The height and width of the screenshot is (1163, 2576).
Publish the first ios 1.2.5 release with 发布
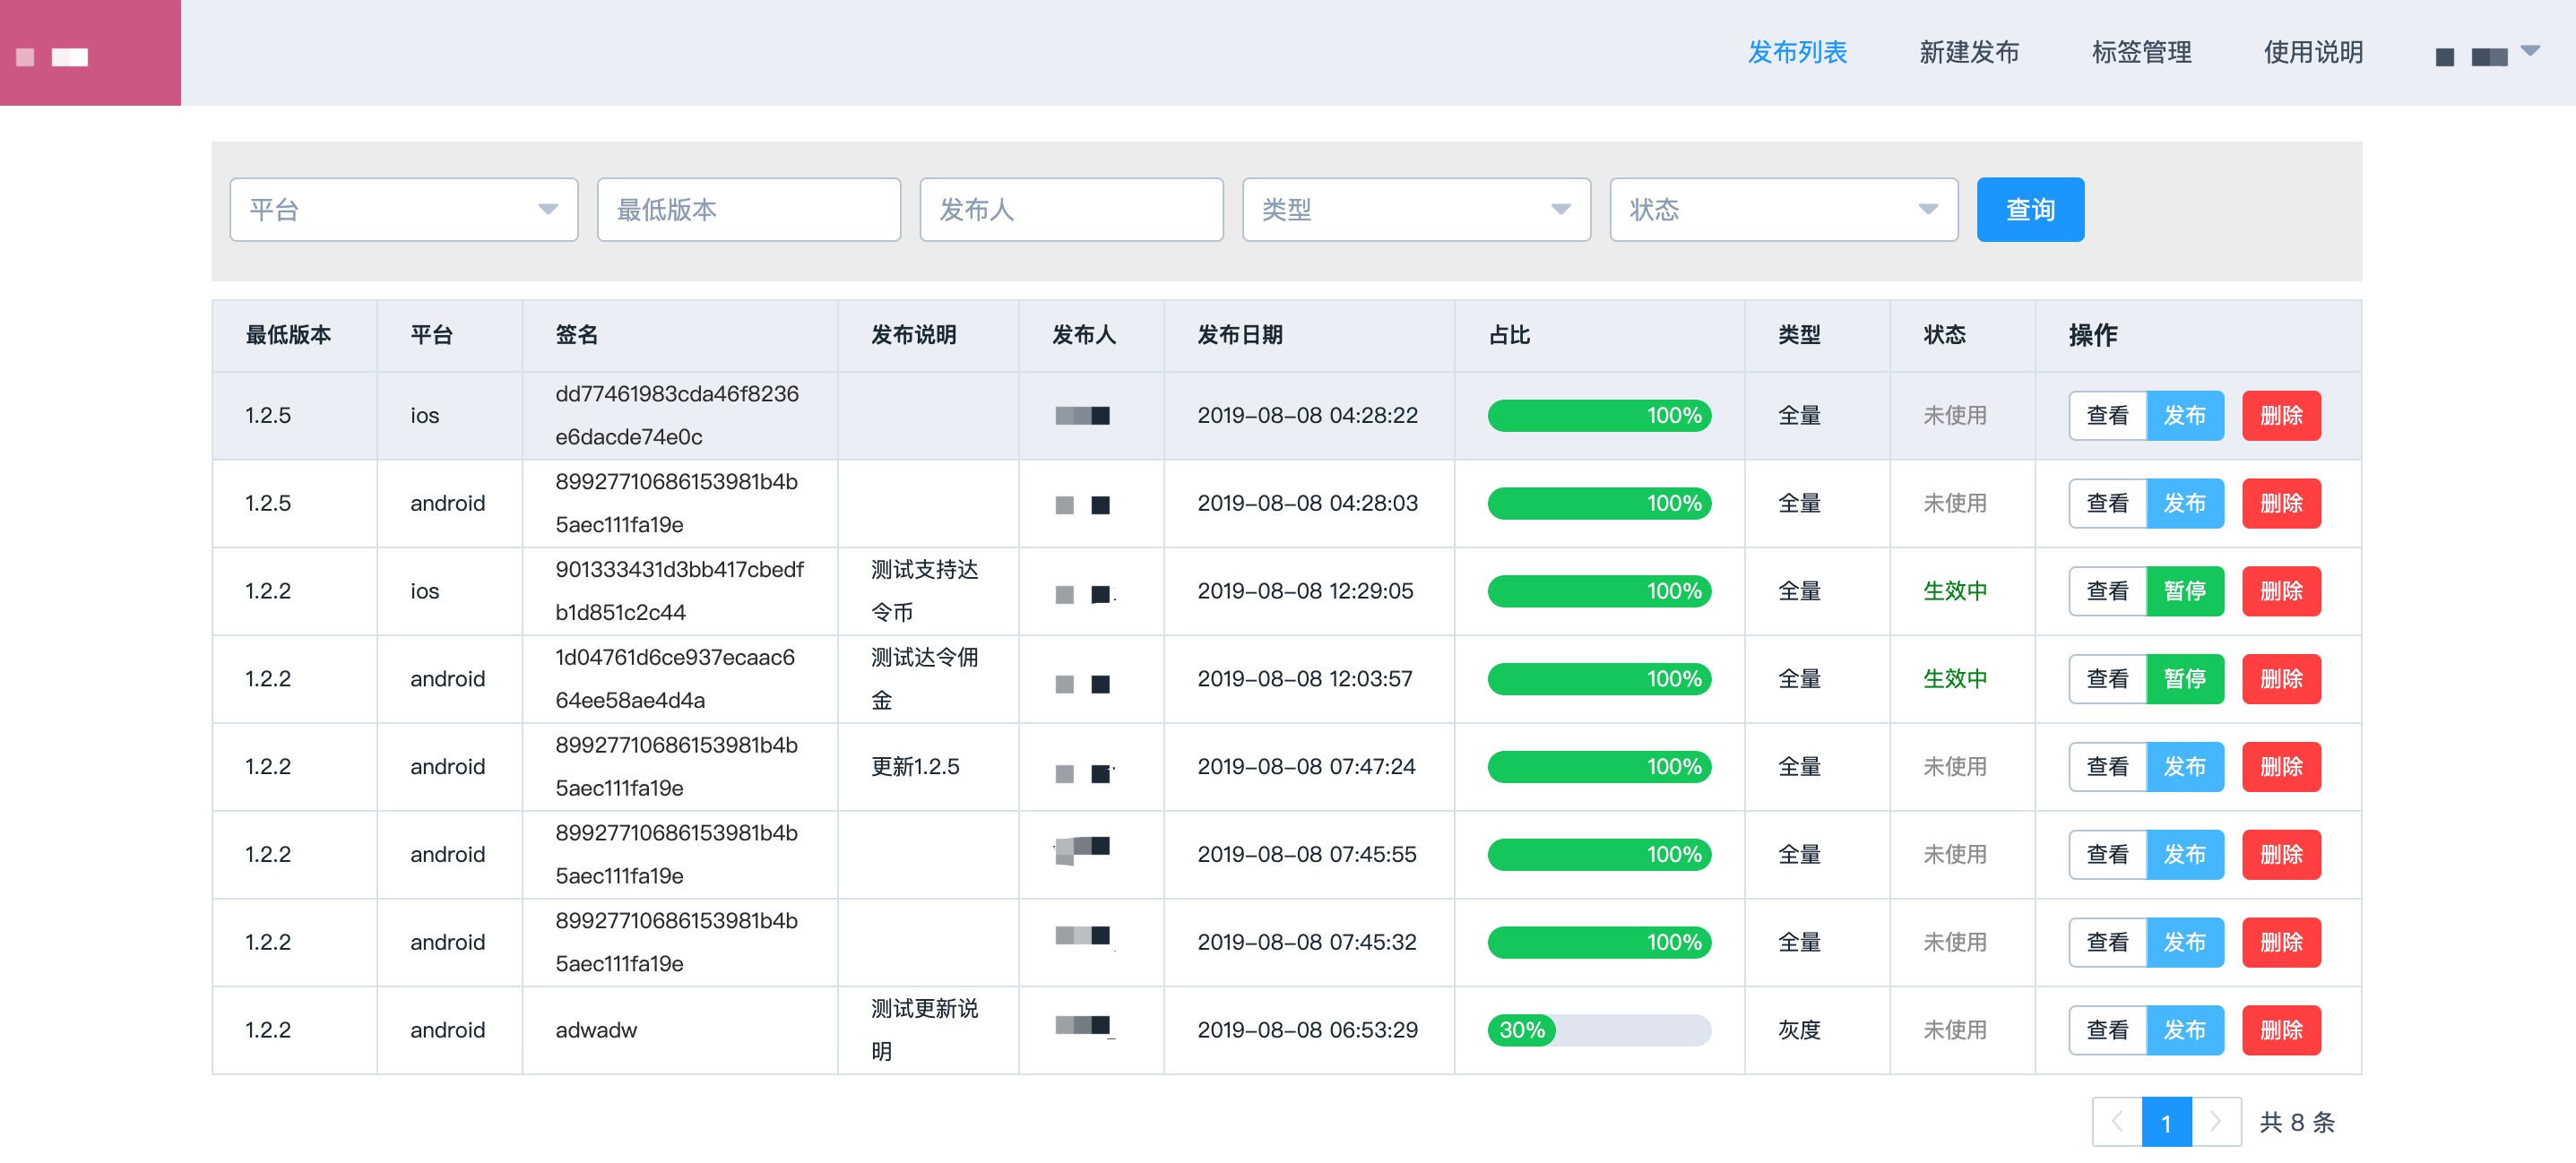tap(2186, 415)
